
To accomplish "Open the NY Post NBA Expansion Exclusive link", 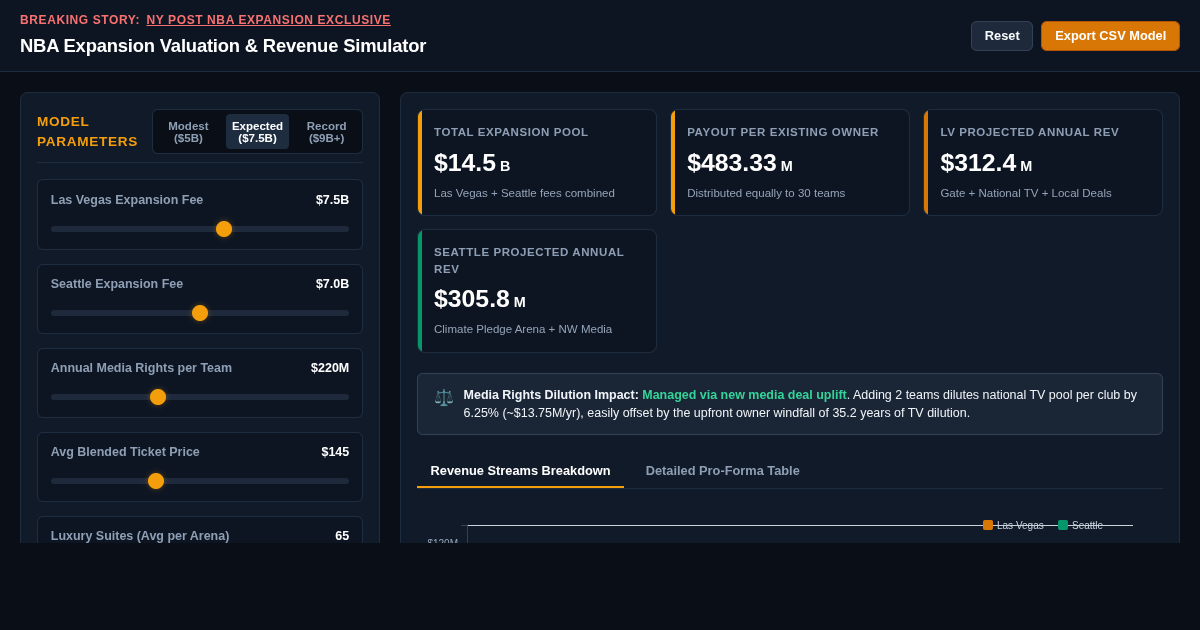I will coord(269,20).
